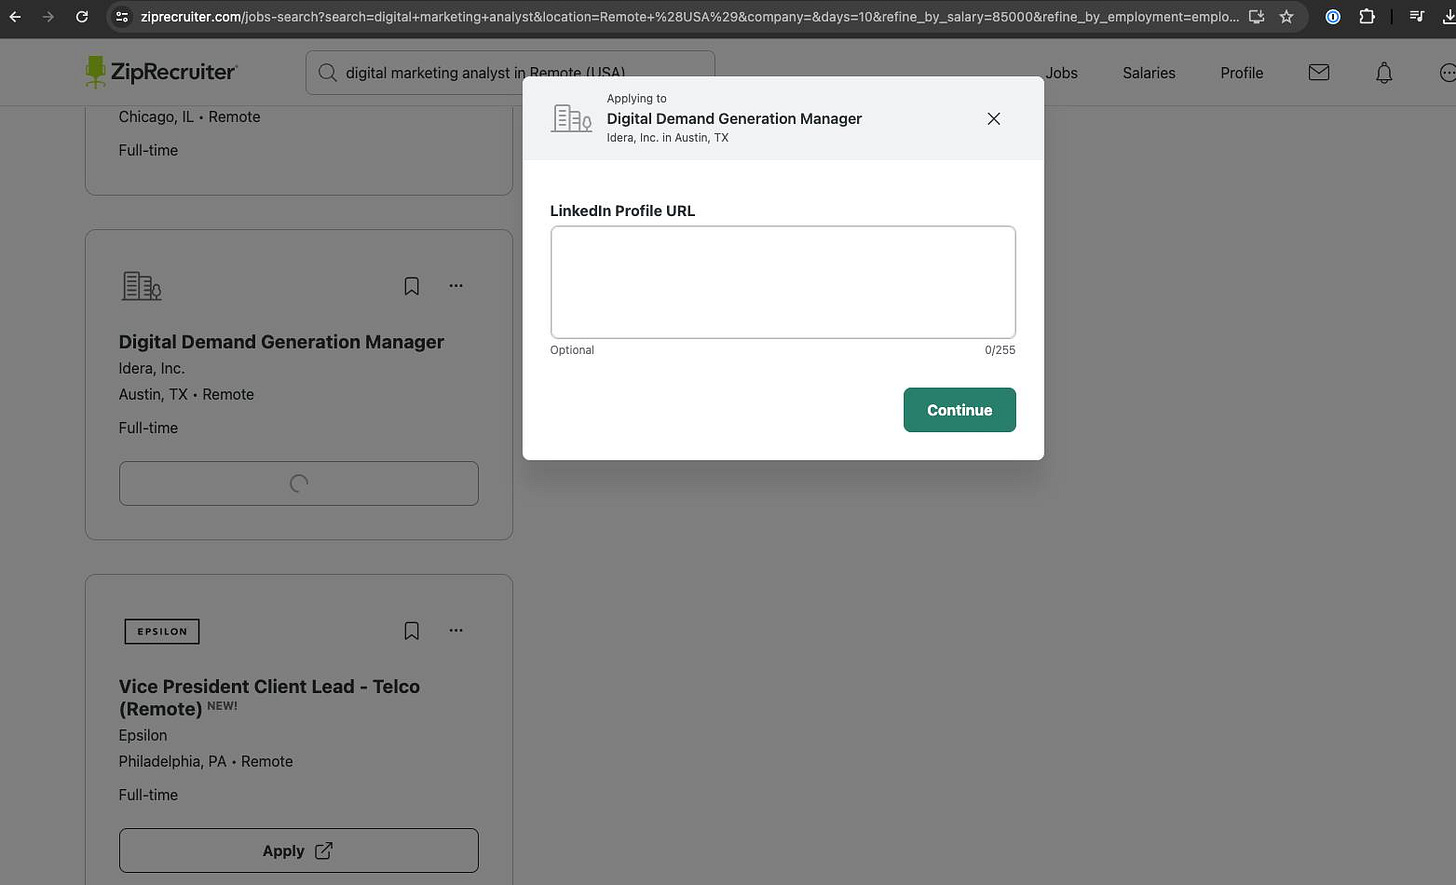Open the Salaries menu item
This screenshot has height=885, width=1456.
click(x=1149, y=73)
